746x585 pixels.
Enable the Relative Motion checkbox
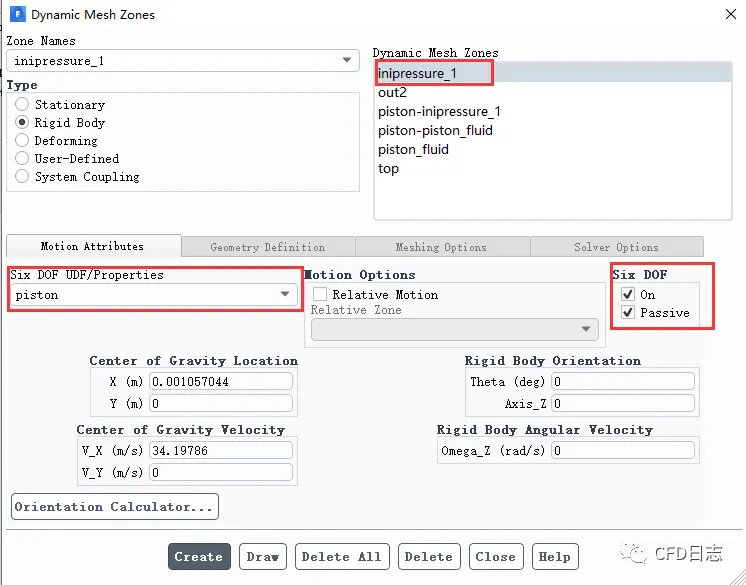320,295
